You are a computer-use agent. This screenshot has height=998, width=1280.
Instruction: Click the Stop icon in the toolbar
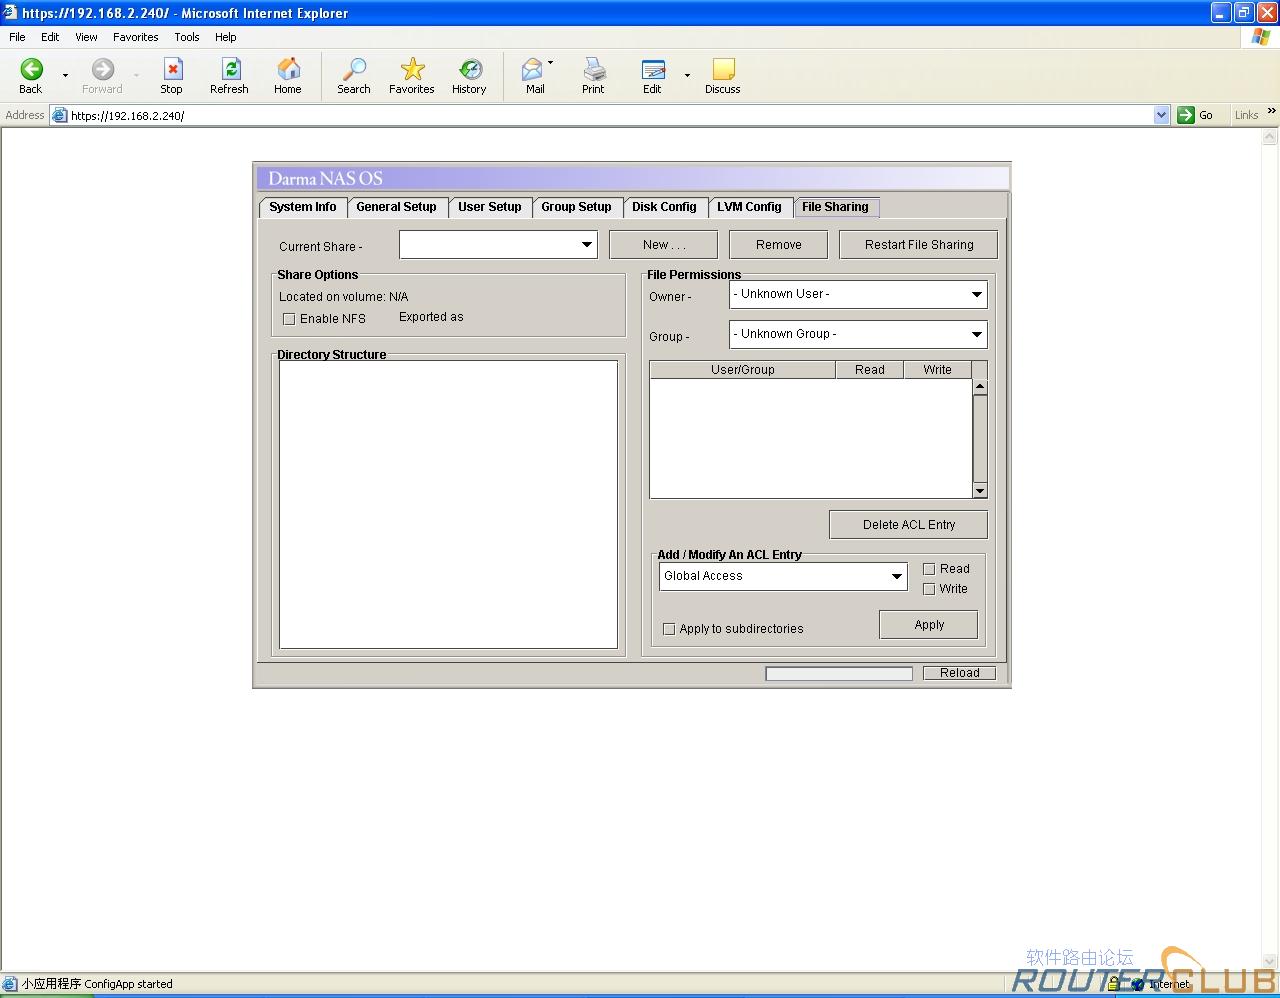(172, 69)
